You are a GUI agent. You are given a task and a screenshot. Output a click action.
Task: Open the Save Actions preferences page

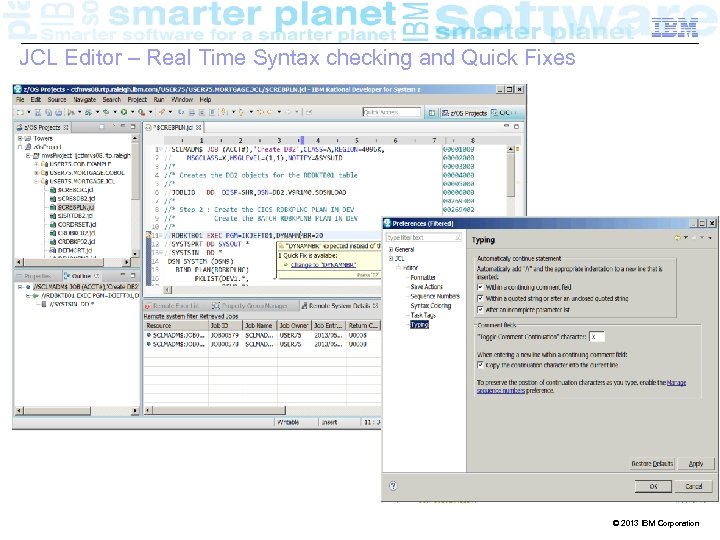click(426, 287)
